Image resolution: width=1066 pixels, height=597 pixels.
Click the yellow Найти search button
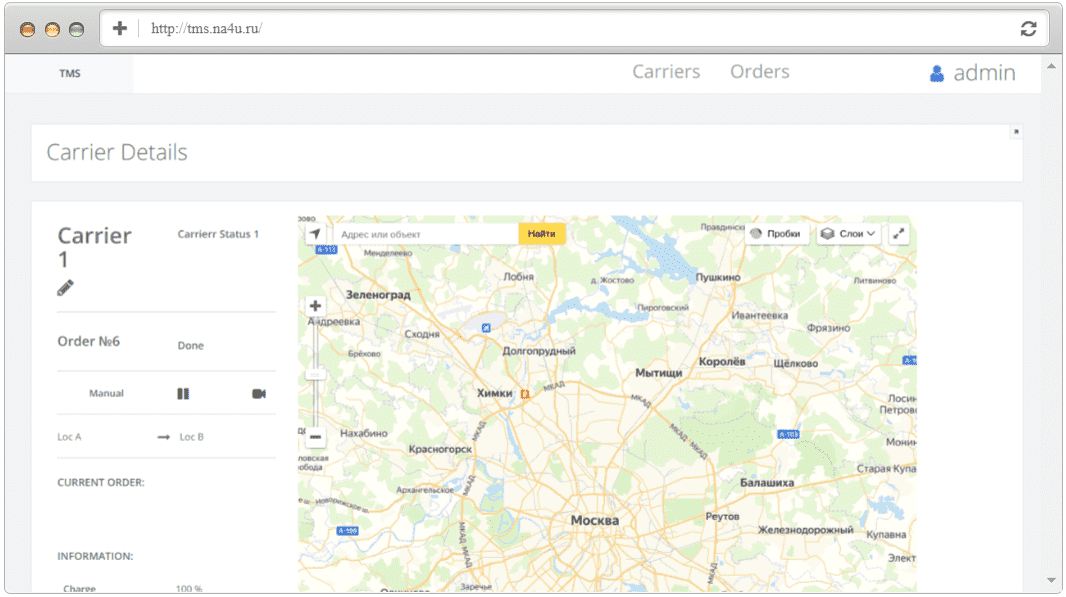tap(542, 234)
